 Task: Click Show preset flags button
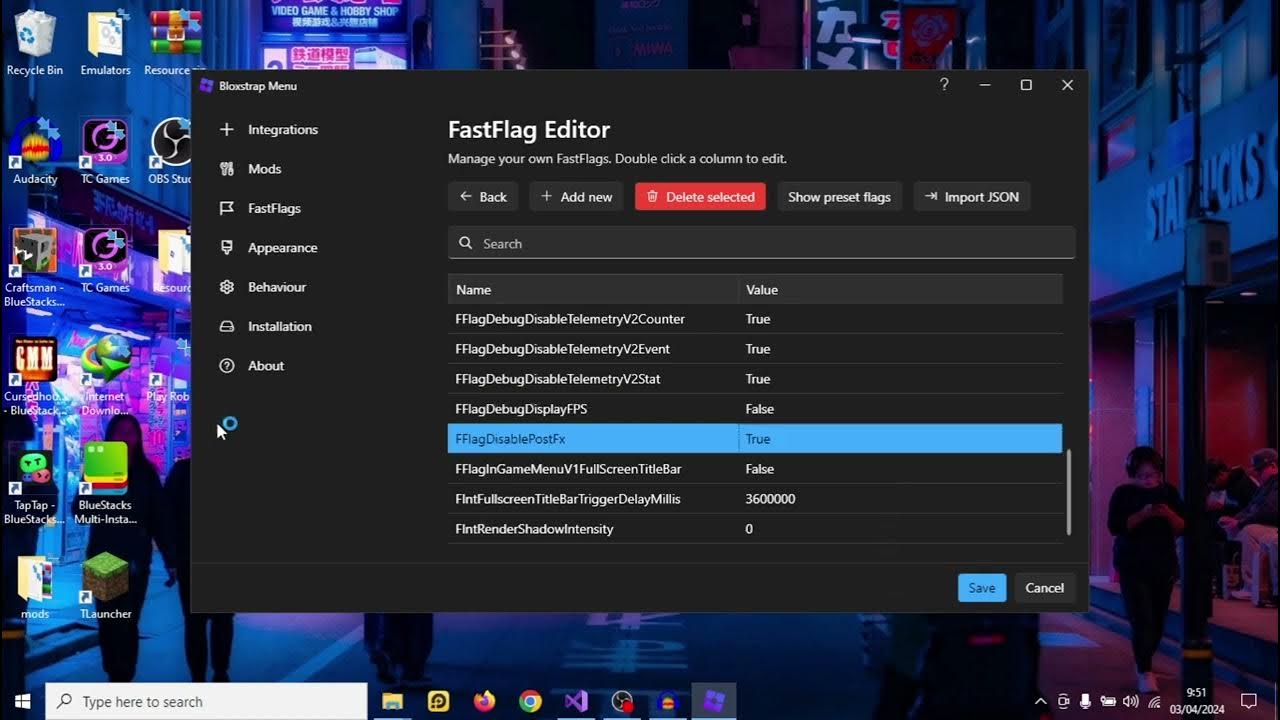[x=839, y=197]
